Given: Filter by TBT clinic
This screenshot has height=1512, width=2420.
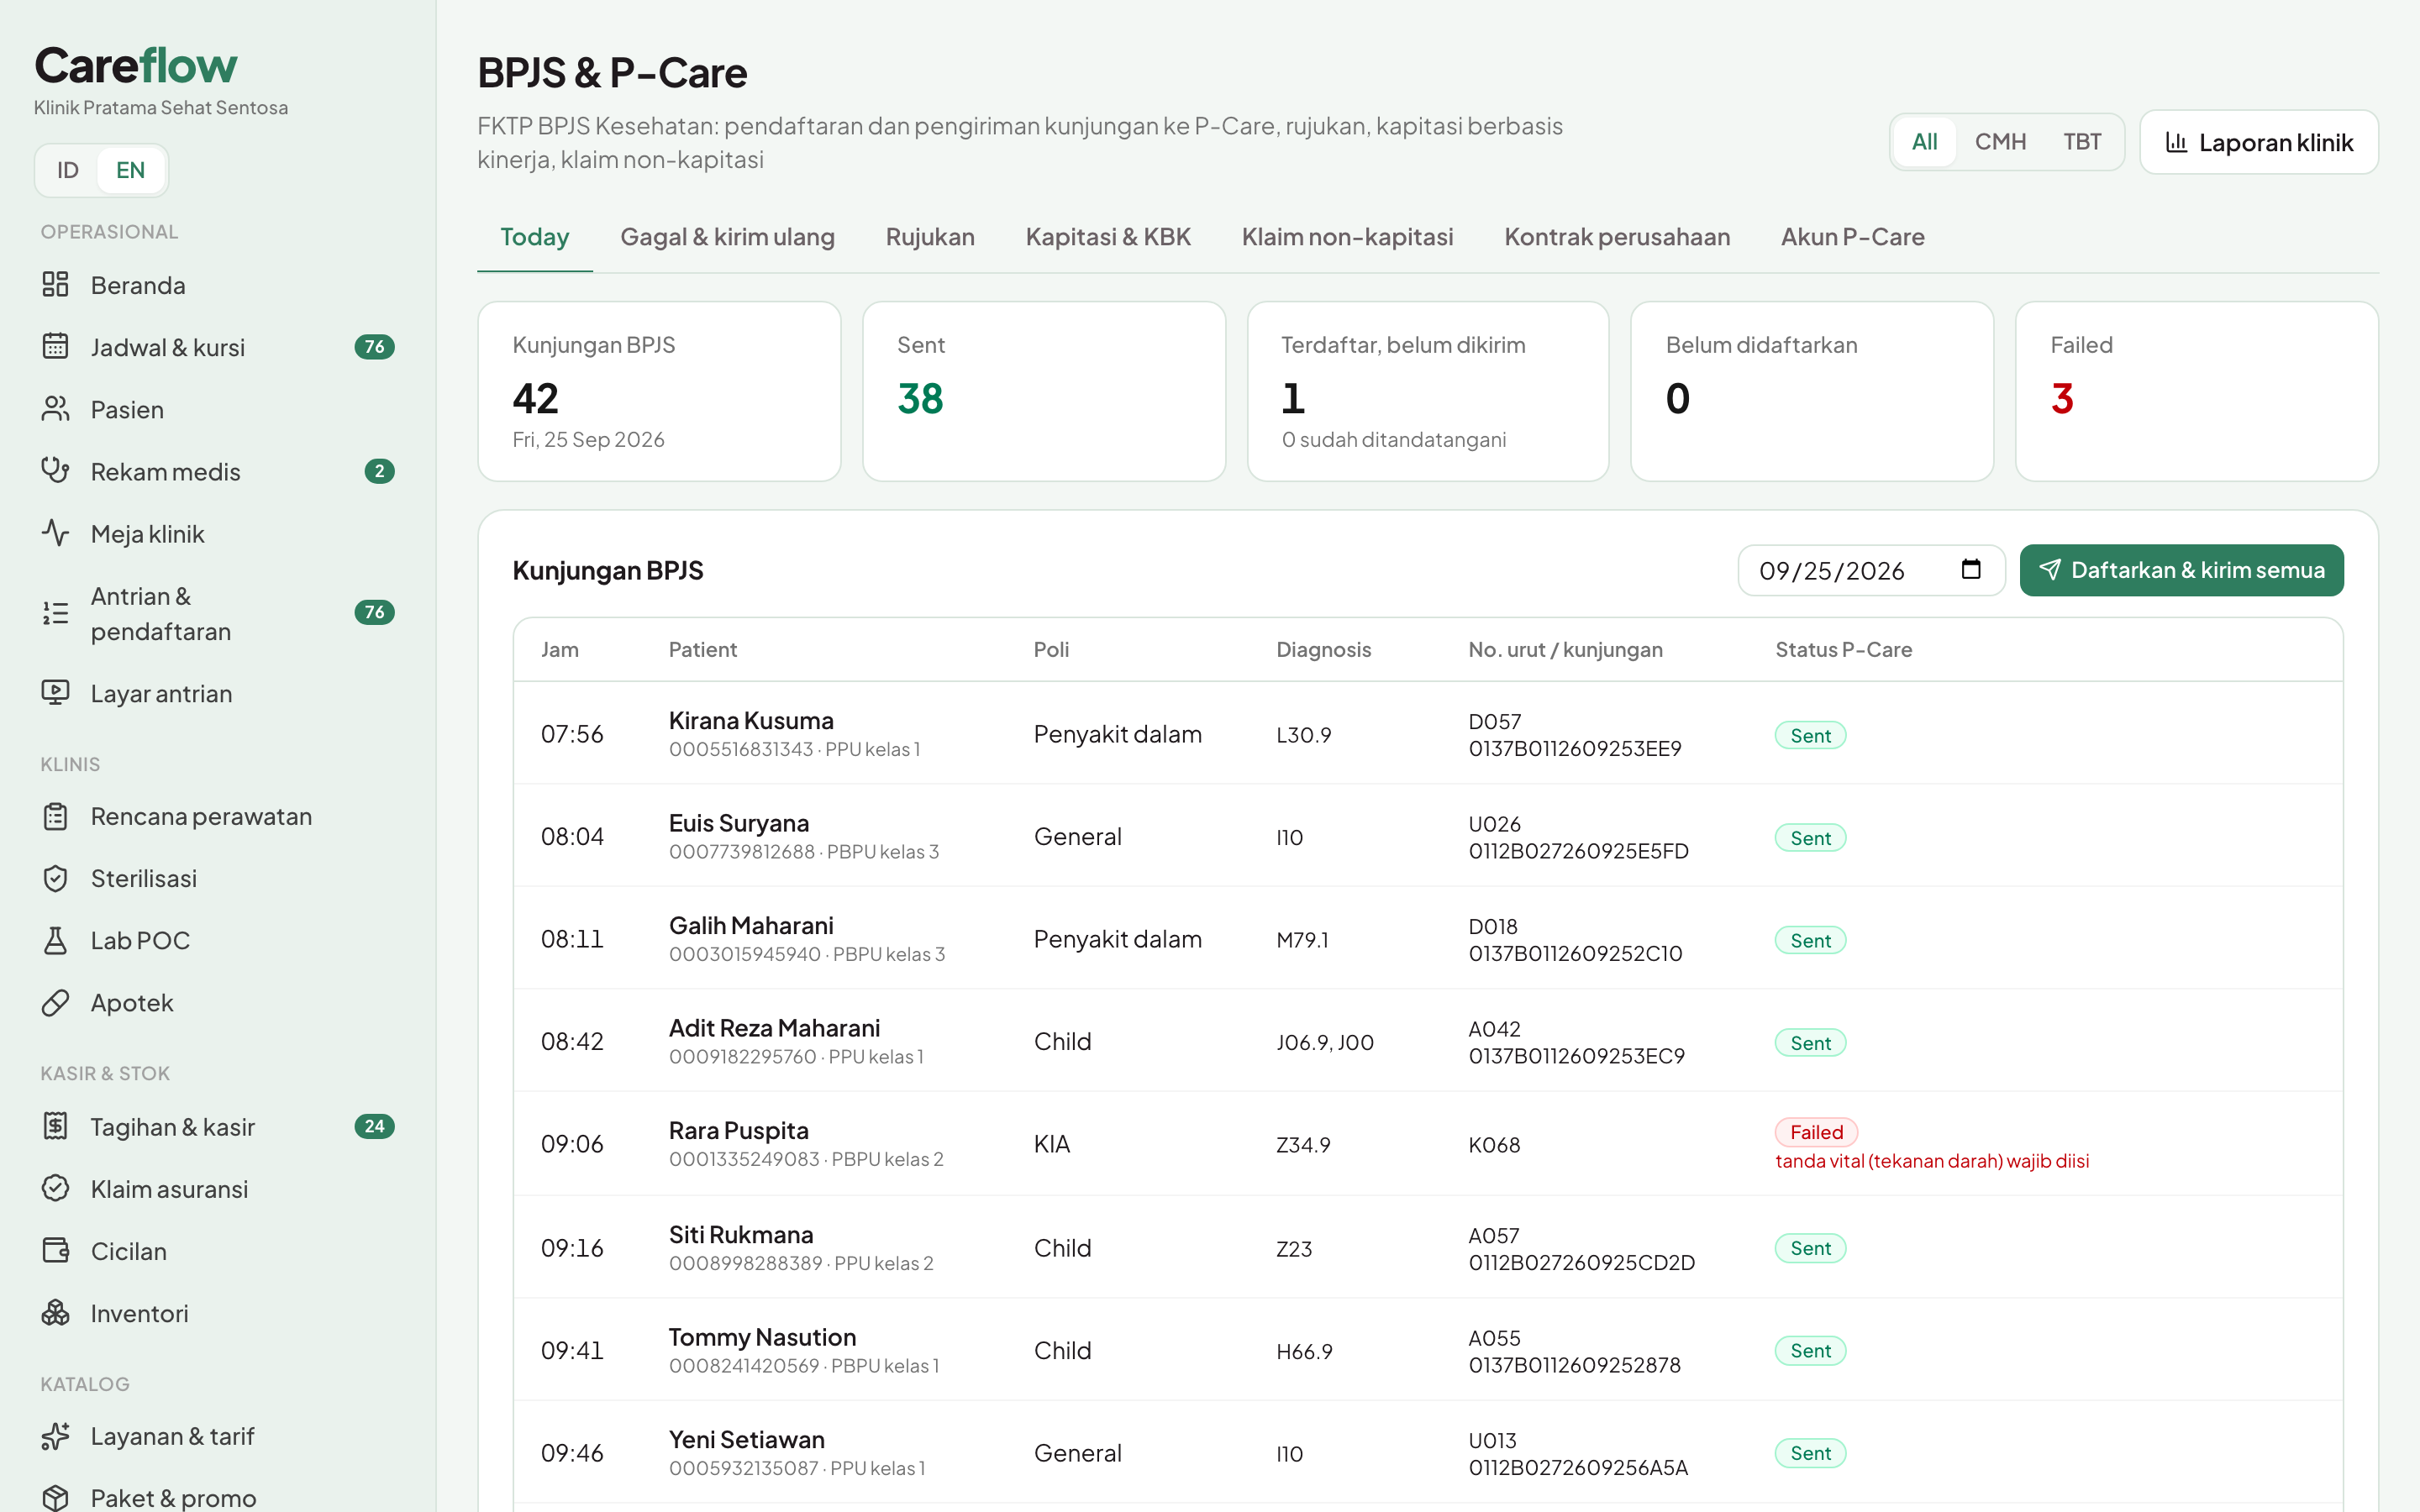Looking at the screenshot, I should click(2082, 142).
